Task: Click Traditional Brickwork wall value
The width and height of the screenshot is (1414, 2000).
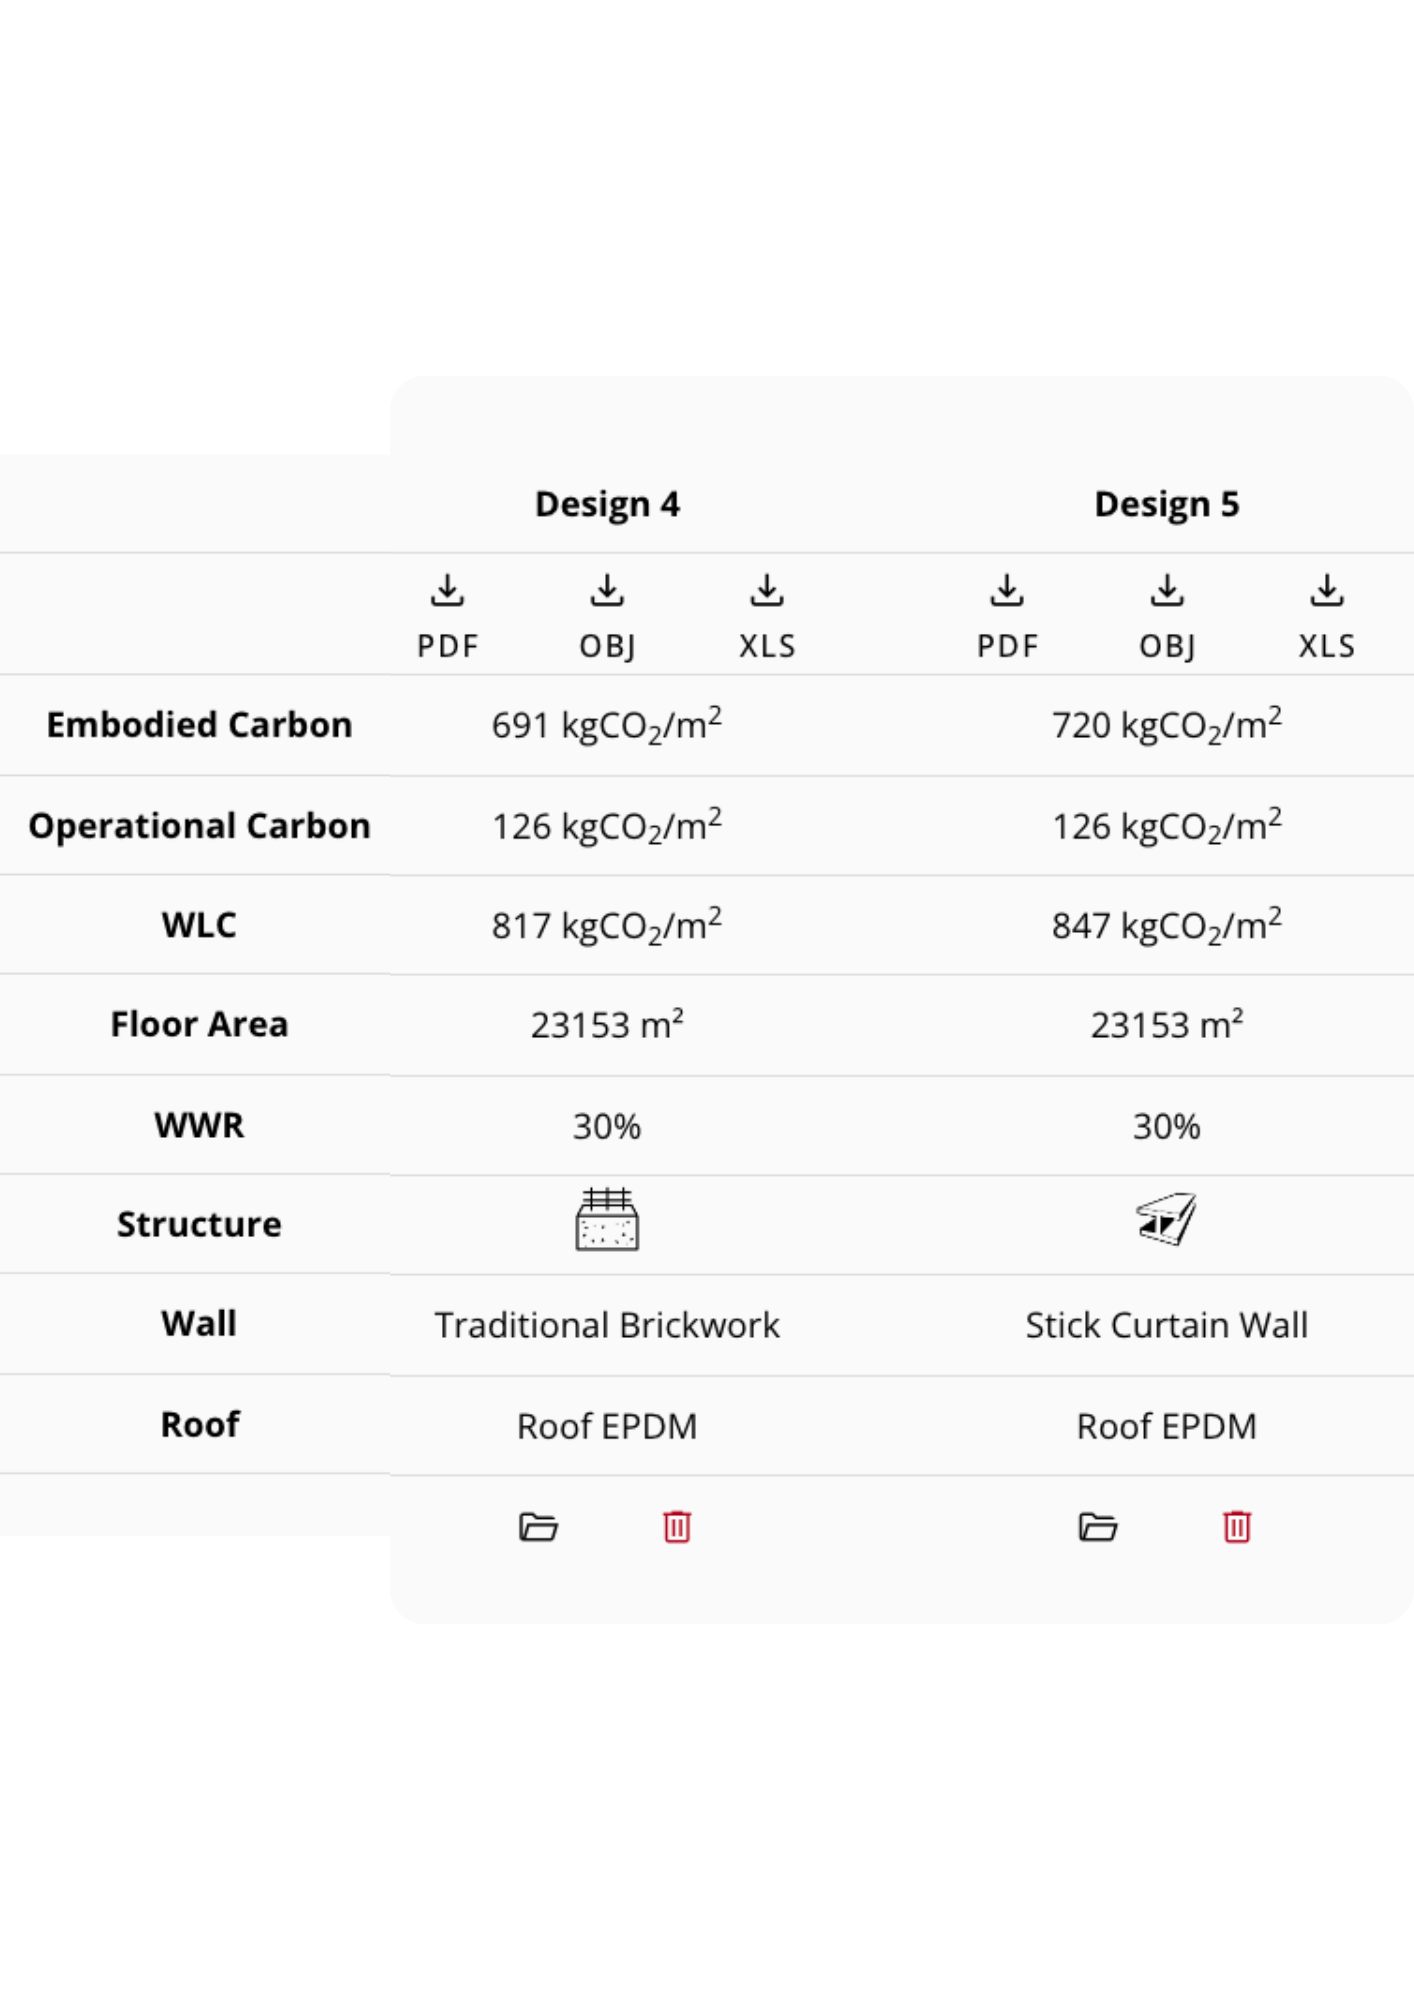Action: (607, 1325)
